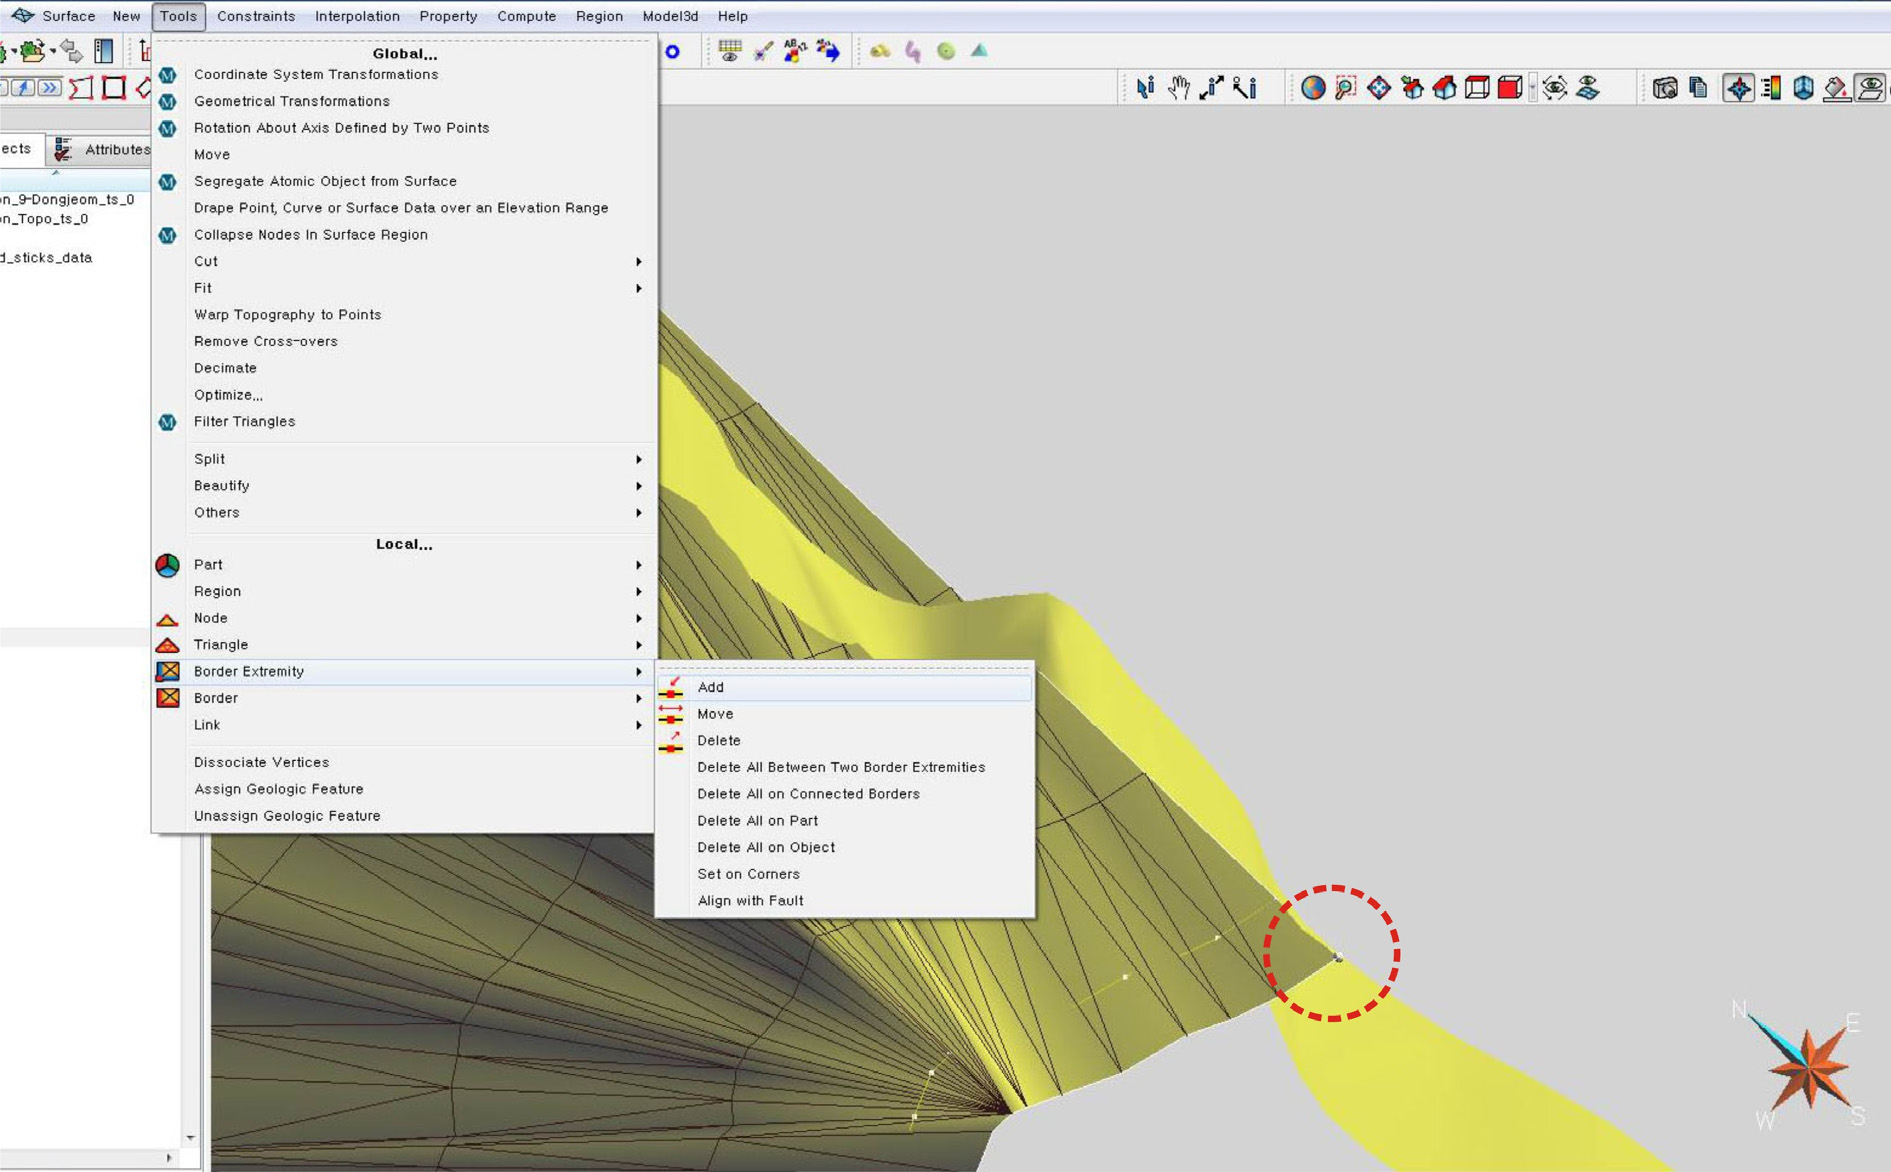Expand the Node submenu

(x=404, y=618)
